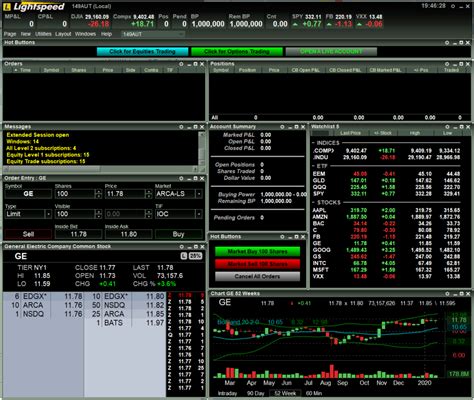Click the Click for Options Trading button
This screenshot has height=400, width=474.
(x=237, y=52)
